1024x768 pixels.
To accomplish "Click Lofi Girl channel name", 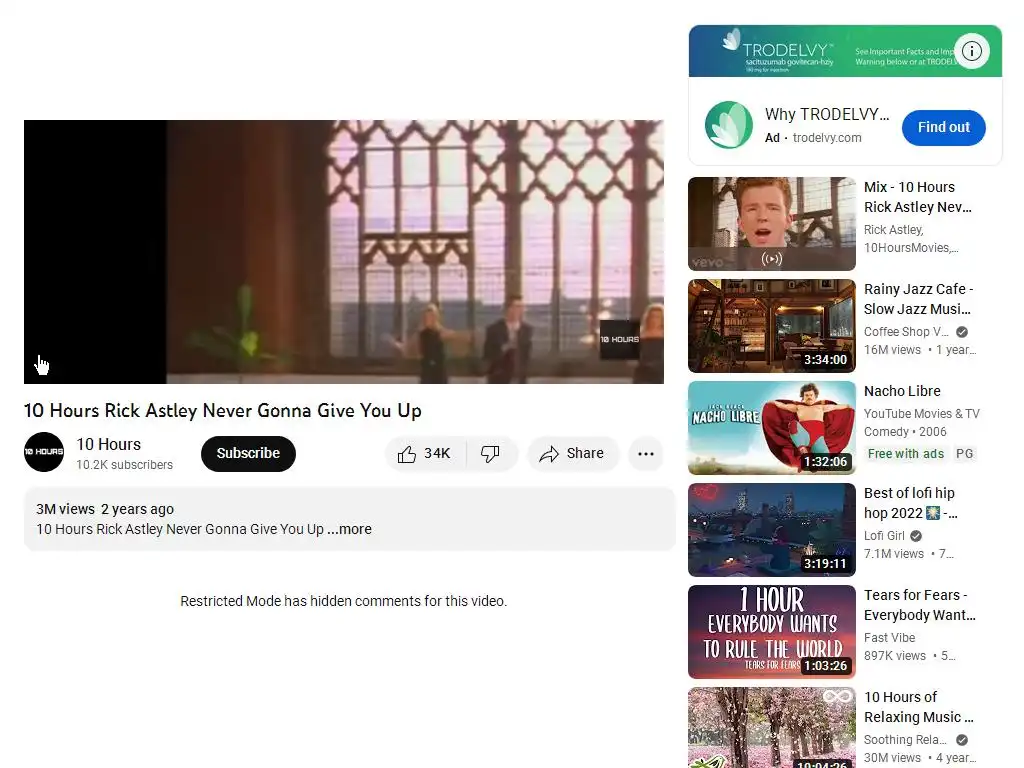I will pos(884,536).
